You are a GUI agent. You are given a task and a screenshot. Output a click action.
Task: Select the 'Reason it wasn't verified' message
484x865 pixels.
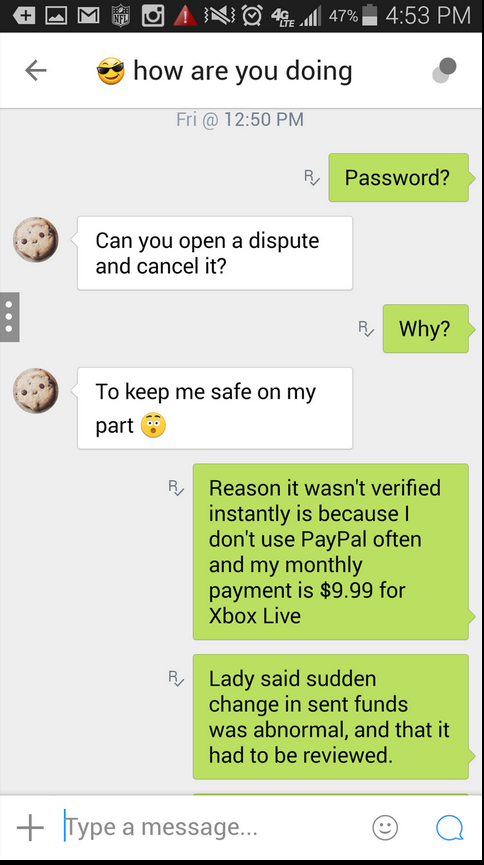pos(331,552)
